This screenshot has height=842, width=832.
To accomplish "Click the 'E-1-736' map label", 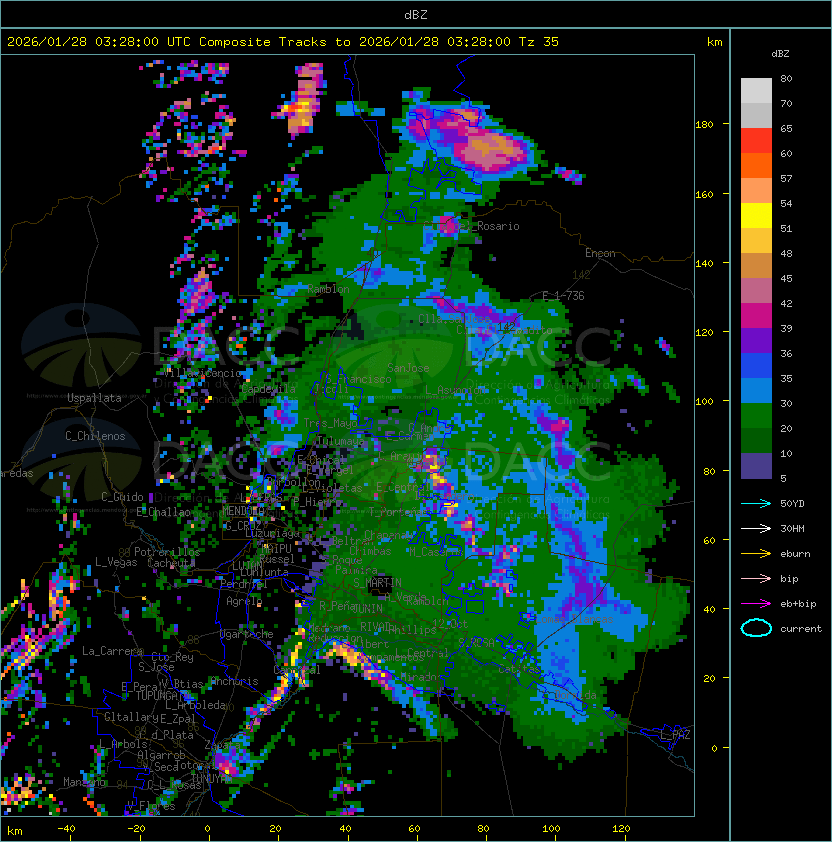I will click(563, 296).
